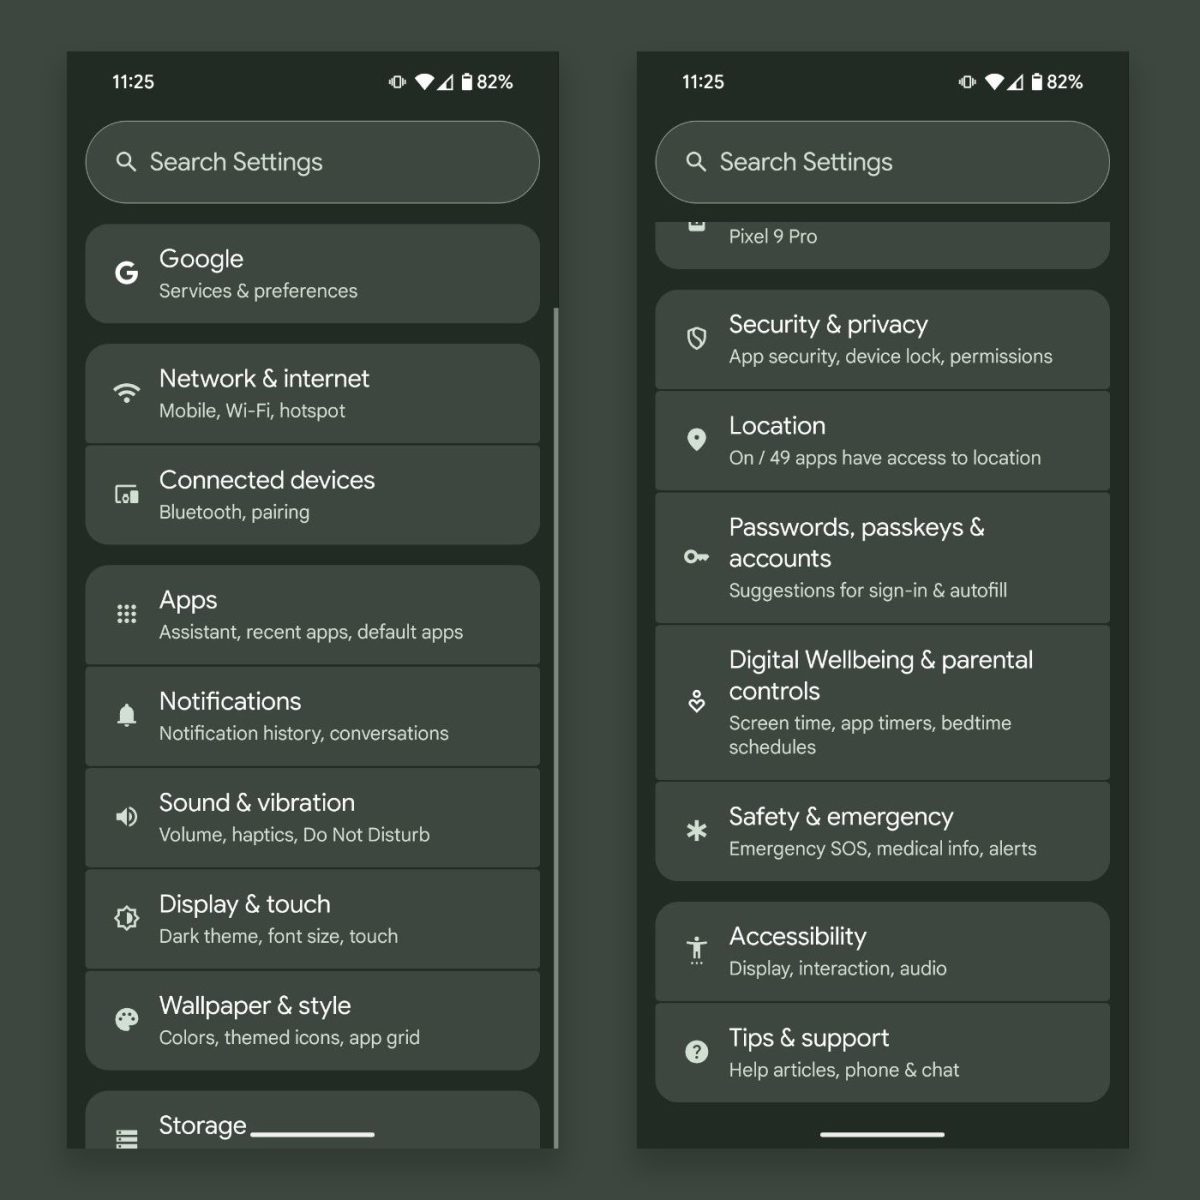The image size is (1200, 1200).
Task: Tap the Apps grid icon
Action: [126, 614]
